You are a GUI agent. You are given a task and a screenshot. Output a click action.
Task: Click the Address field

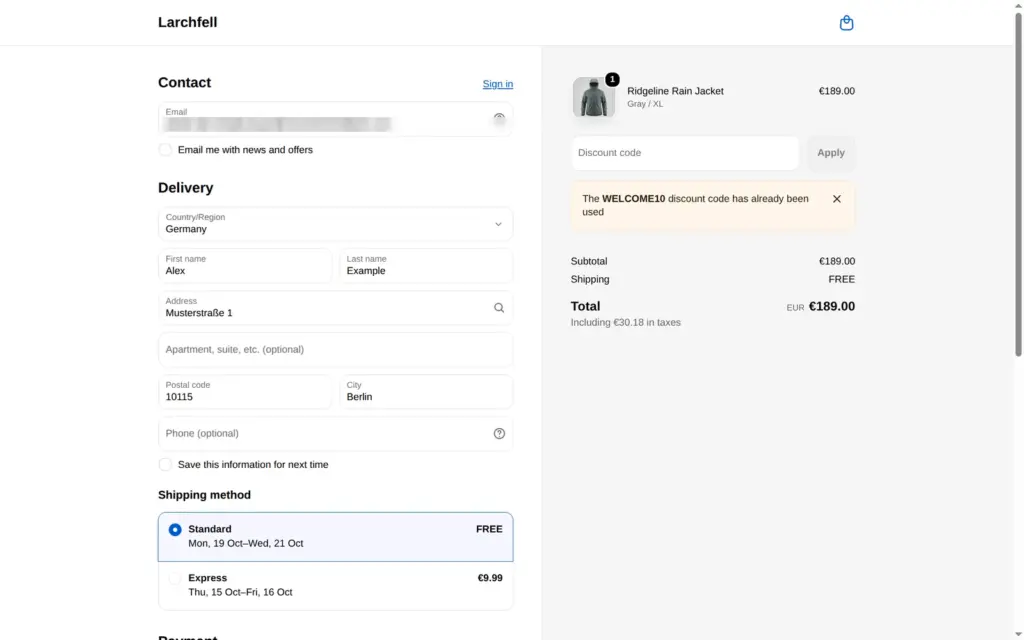click(335, 308)
